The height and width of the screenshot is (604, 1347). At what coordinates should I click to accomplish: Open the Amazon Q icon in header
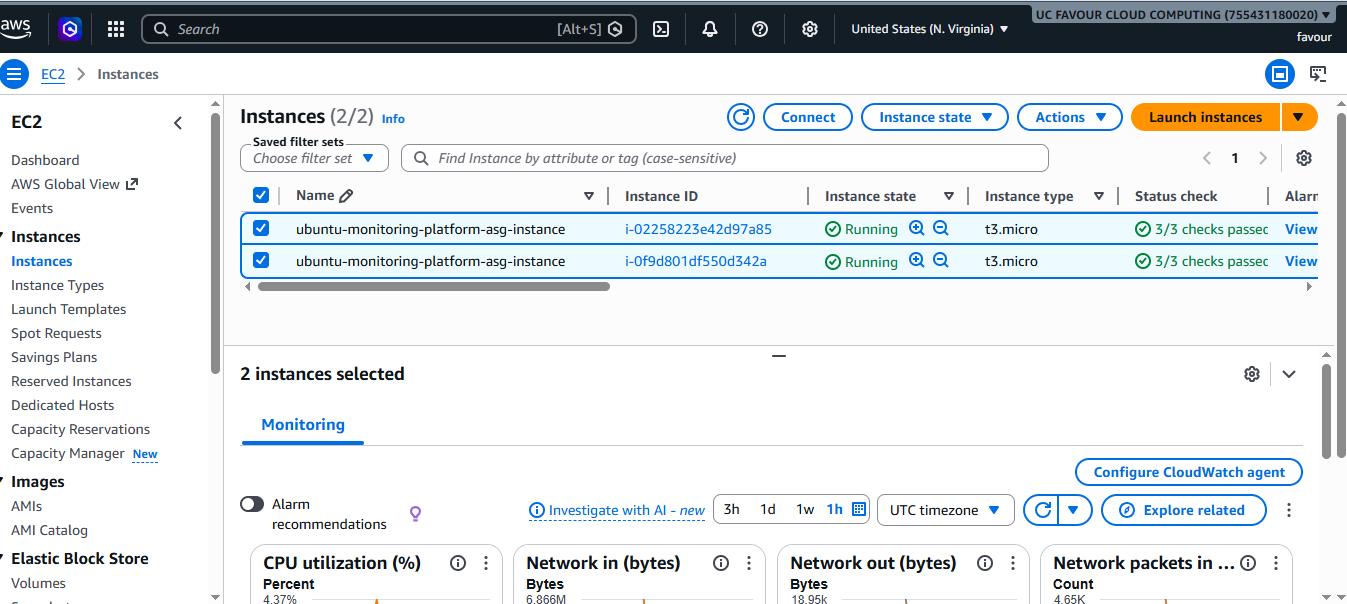(x=69, y=29)
